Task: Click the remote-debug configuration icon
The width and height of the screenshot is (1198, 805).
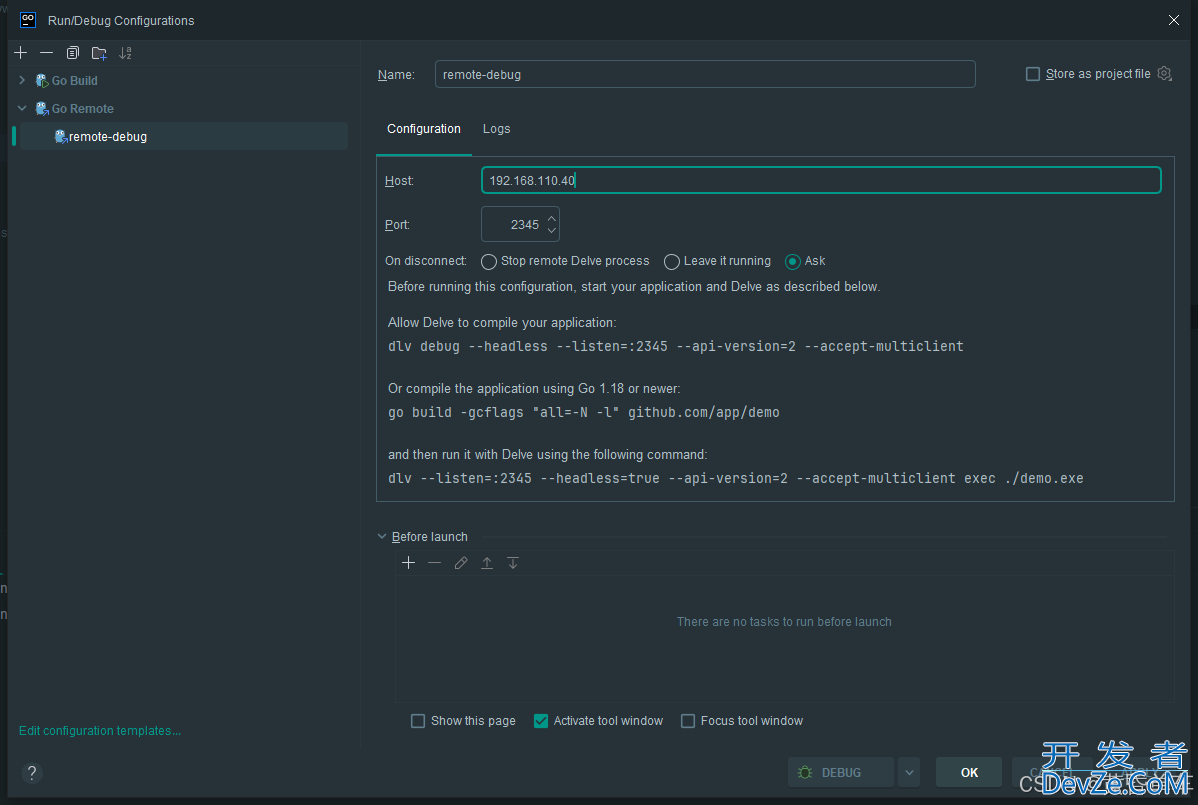Action: coord(61,137)
